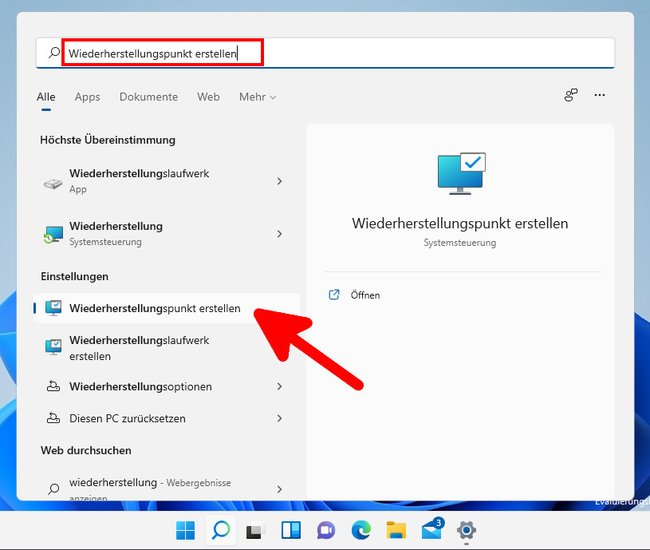Select Wiederherstellungspunkt erstellen result
Screen dimensions: 650x550
(166, 308)
